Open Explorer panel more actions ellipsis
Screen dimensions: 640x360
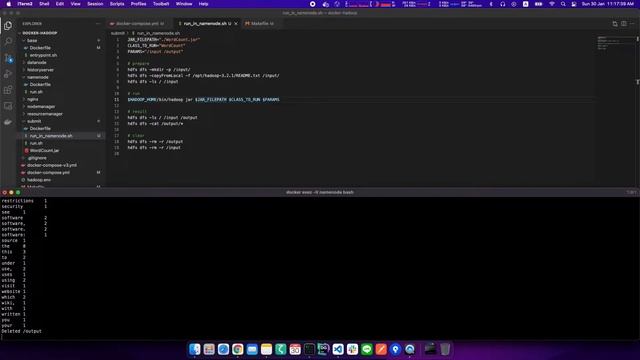click(x=98, y=24)
